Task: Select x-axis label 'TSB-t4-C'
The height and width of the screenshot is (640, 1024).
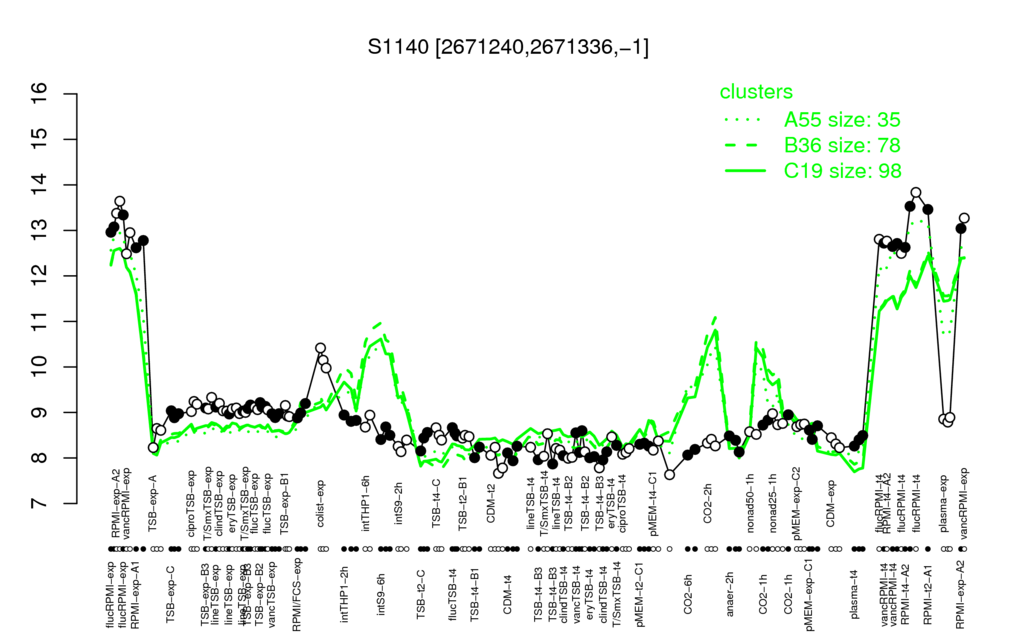Action: [436, 502]
